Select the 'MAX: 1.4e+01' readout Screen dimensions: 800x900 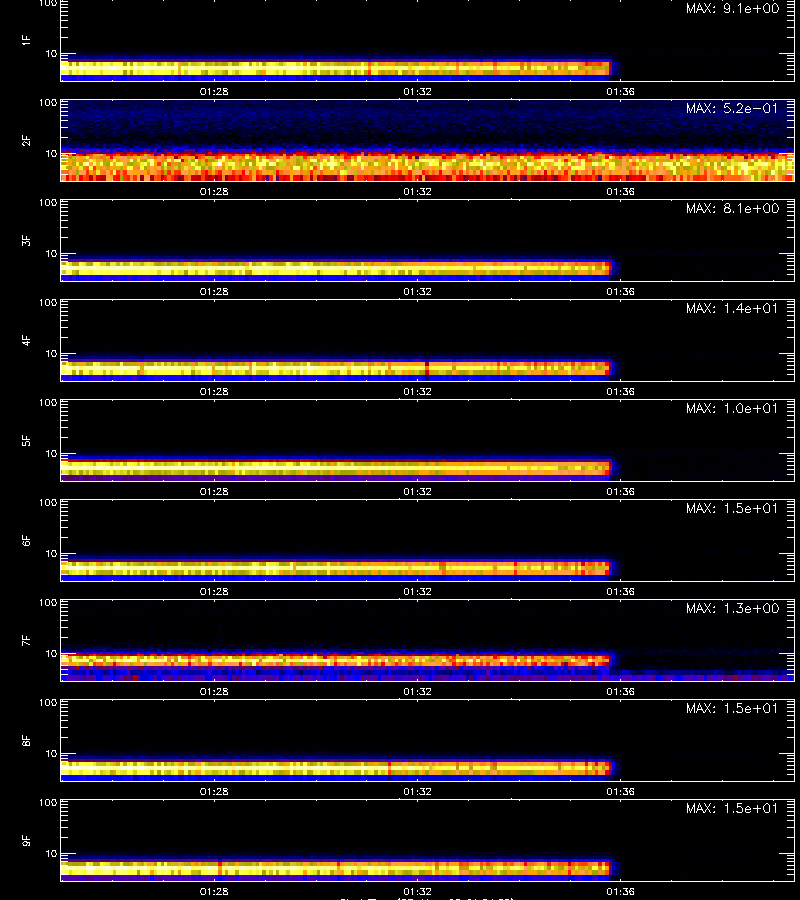point(732,308)
